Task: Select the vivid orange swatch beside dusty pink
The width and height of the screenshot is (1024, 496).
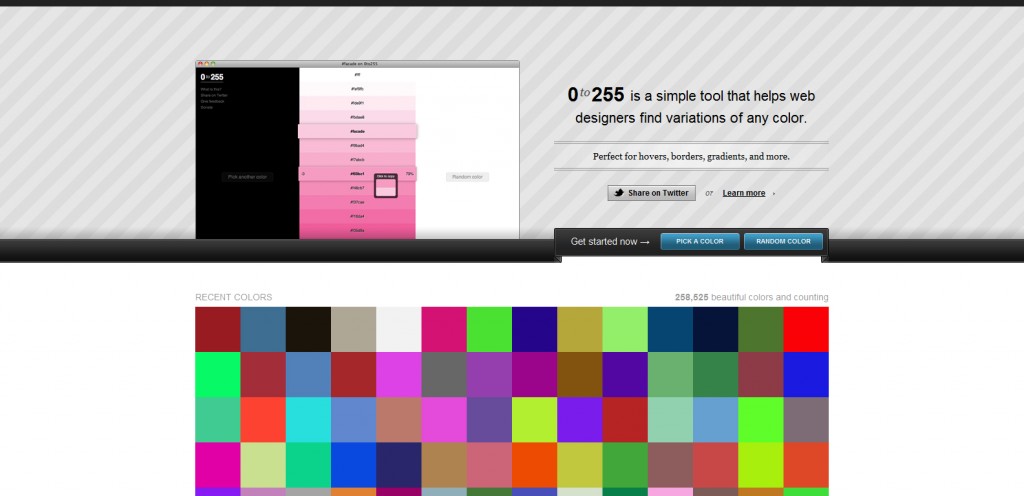Action: point(534,465)
